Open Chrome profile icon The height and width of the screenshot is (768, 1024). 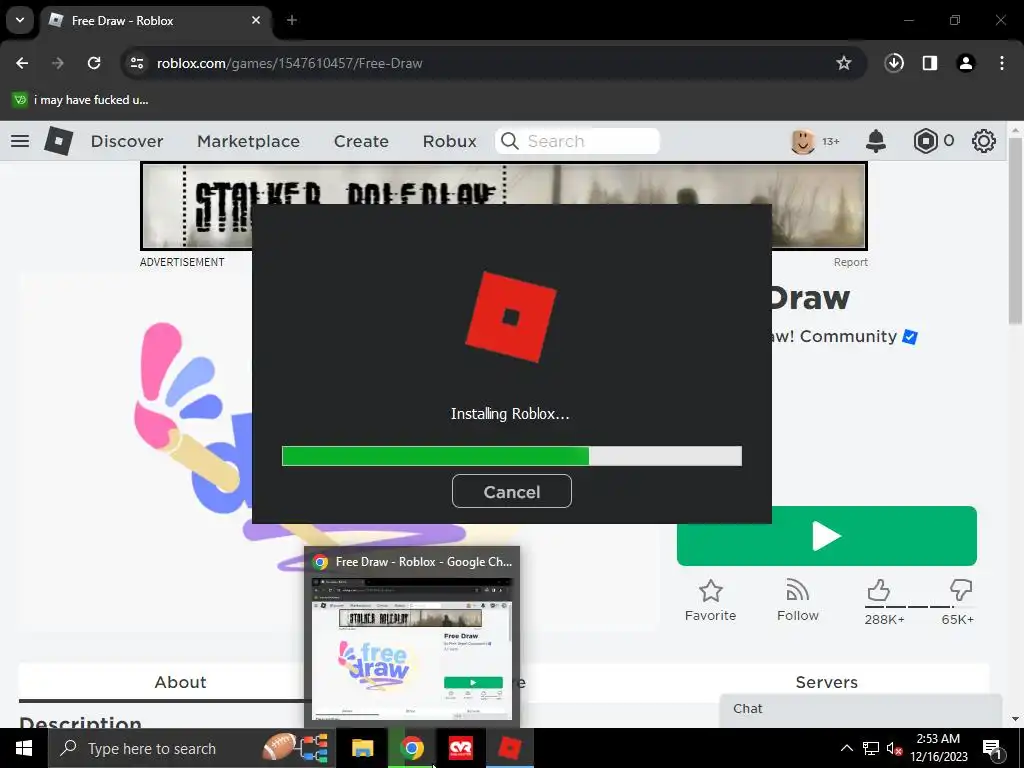point(966,63)
